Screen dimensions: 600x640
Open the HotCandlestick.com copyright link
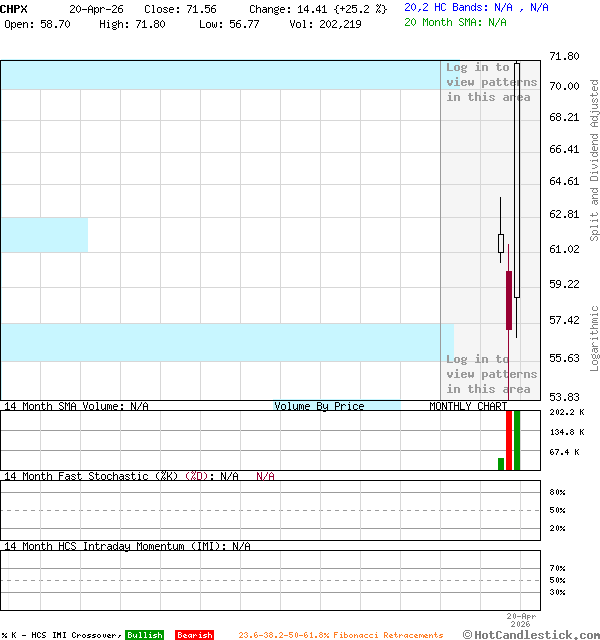[x=530, y=634]
